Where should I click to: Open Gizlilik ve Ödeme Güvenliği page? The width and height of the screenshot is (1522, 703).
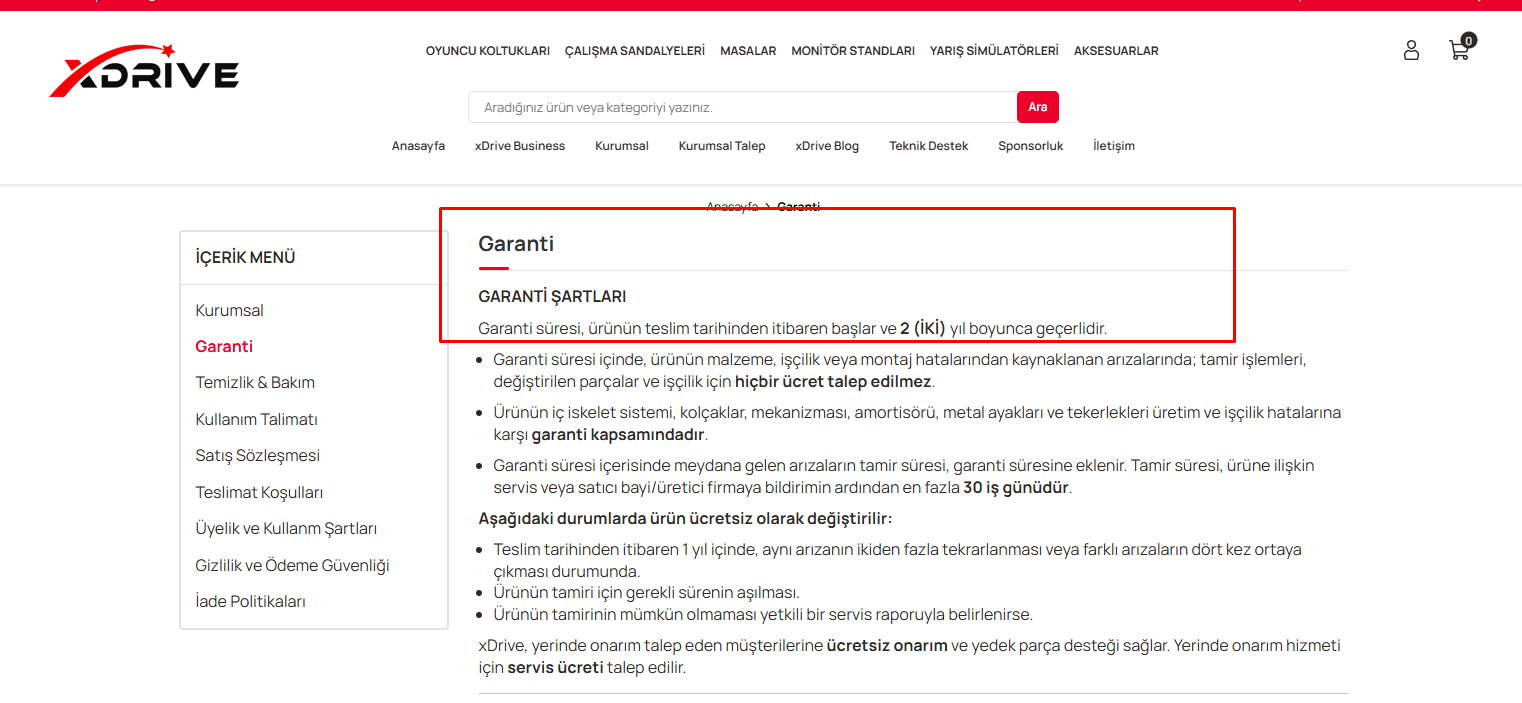tap(292, 565)
